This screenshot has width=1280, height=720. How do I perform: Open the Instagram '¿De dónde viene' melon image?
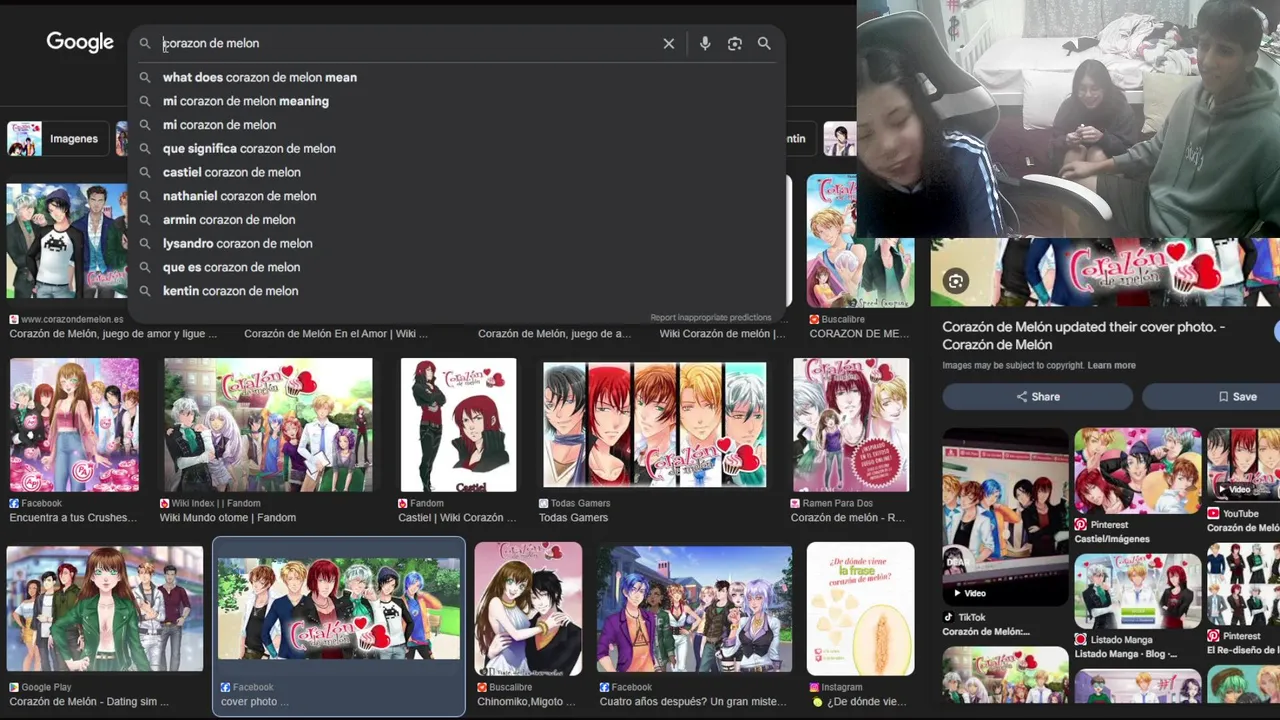point(860,609)
